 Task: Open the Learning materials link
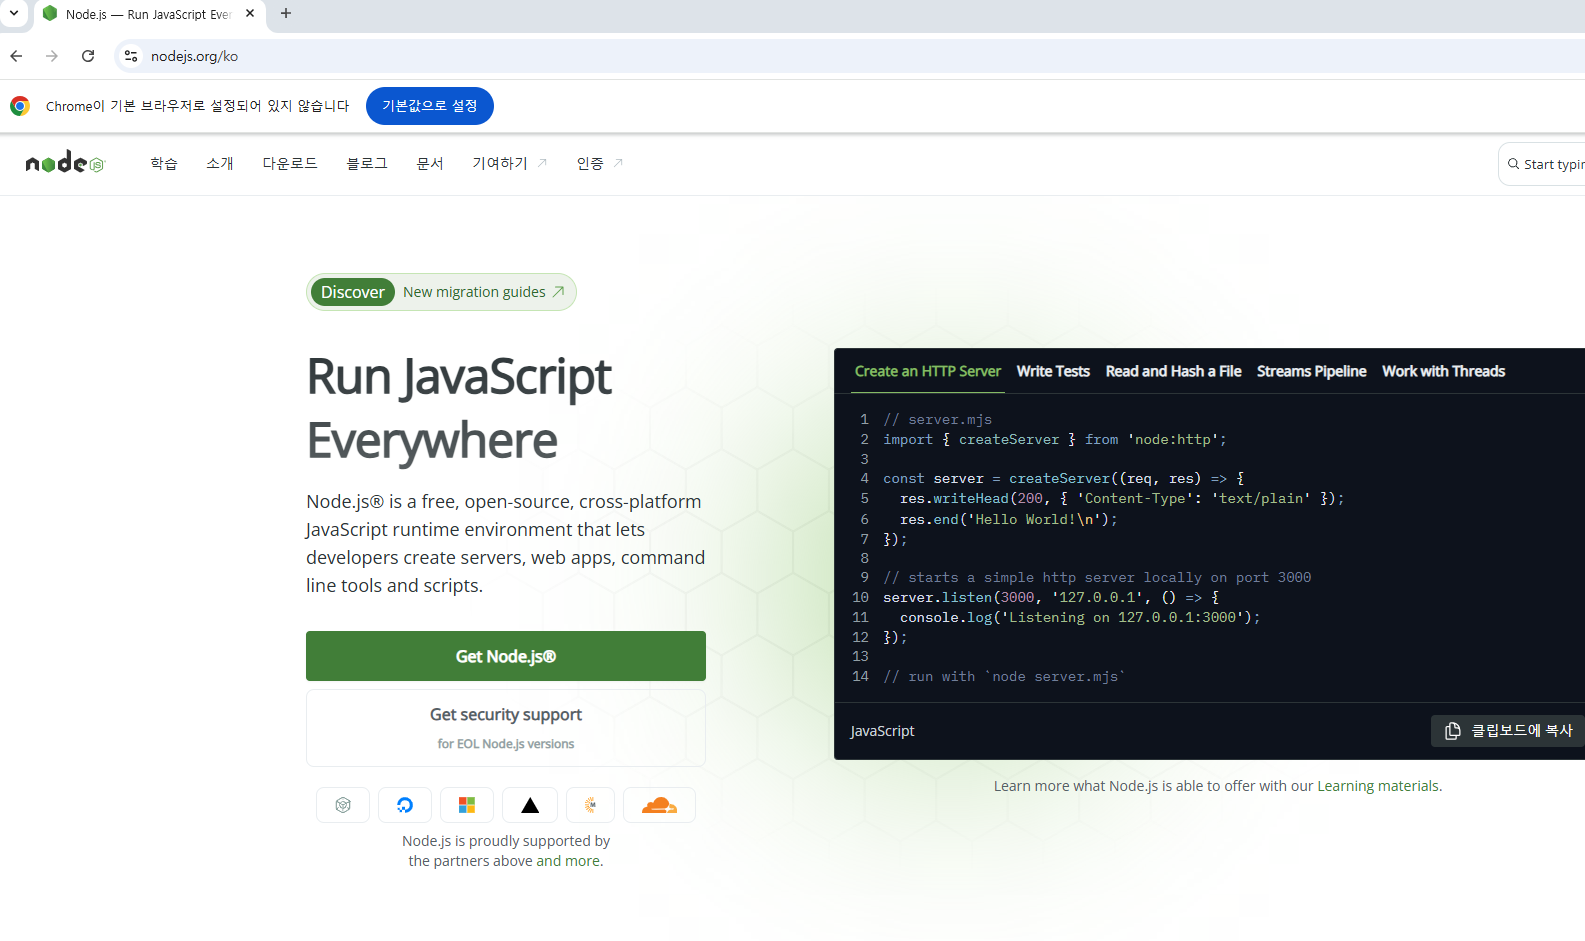[x=1378, y=786]
